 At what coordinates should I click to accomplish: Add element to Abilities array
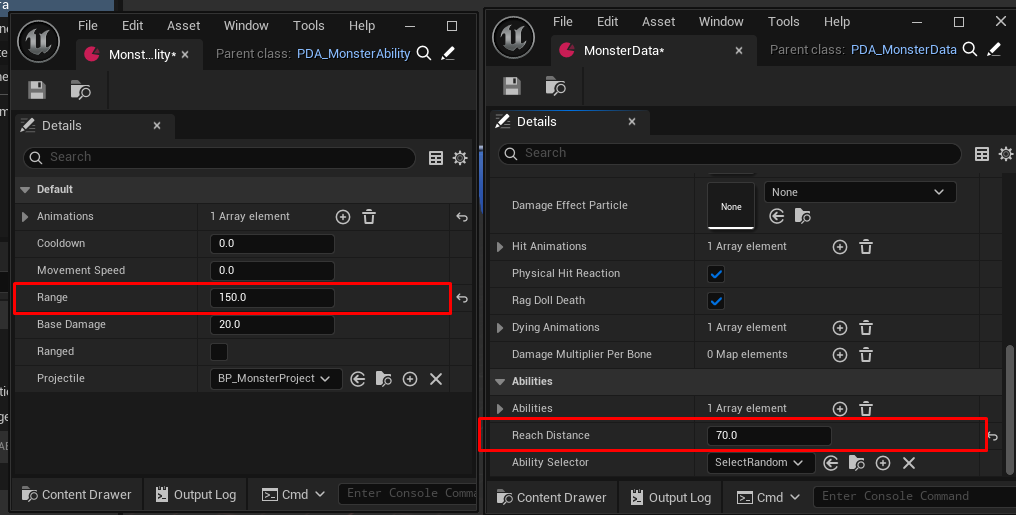tap(840, 409)
